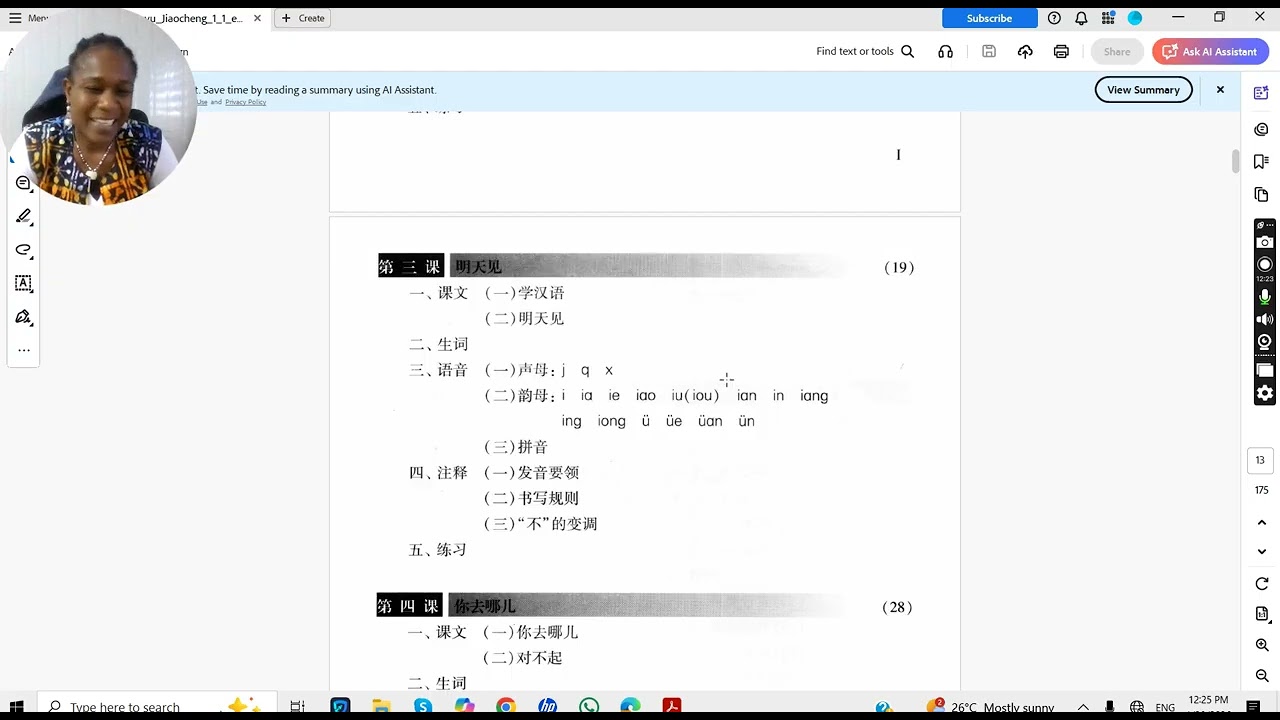Take a snapshot with recorder camera icon
1280x720 pixels.
pyautogui.click(x=1265, y=242)
